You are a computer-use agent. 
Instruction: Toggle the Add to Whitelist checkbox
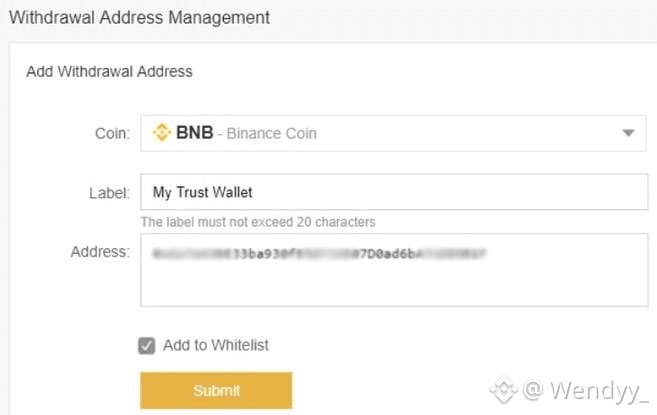coord(147,346)
